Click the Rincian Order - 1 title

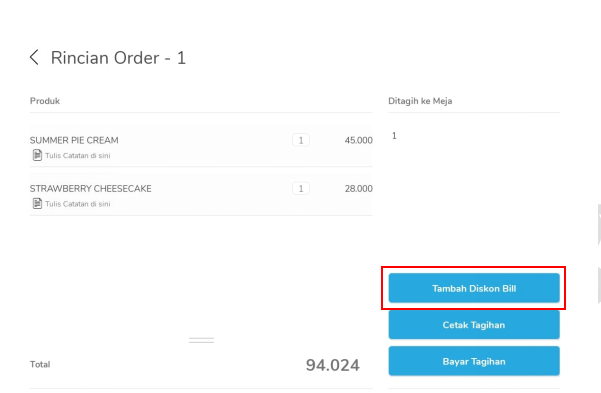pos(118,58)
